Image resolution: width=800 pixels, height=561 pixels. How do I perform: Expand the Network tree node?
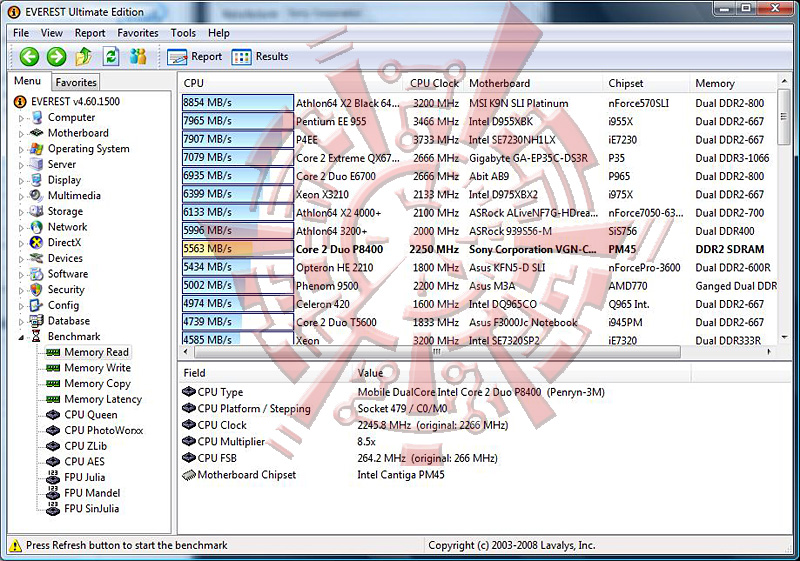21,228
